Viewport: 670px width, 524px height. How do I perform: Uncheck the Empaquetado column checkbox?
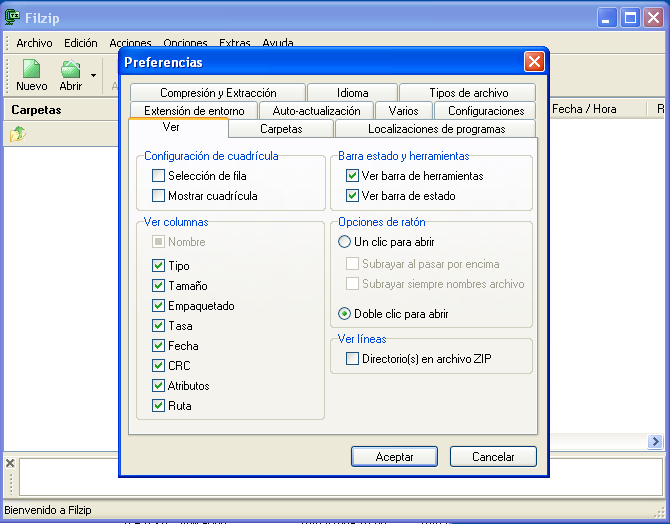coord(159,306)
